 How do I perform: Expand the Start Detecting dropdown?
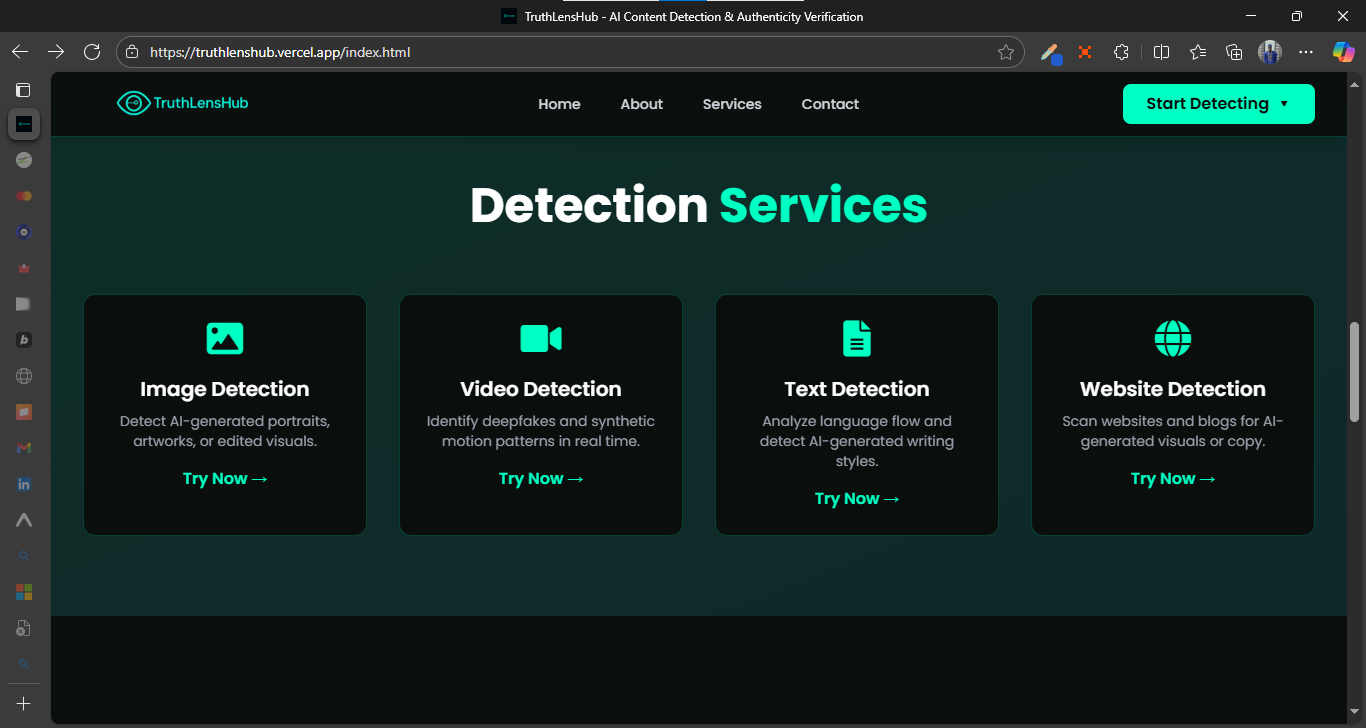point(1218,104)
